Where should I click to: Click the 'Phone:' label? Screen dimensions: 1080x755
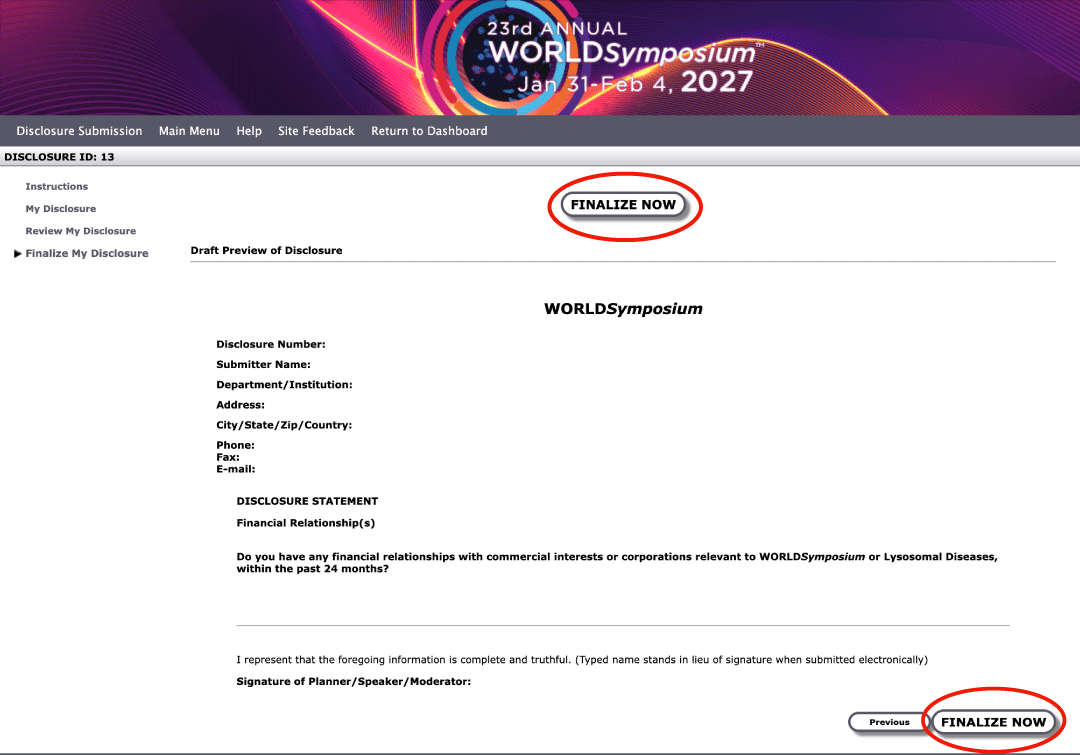point(236,445)
